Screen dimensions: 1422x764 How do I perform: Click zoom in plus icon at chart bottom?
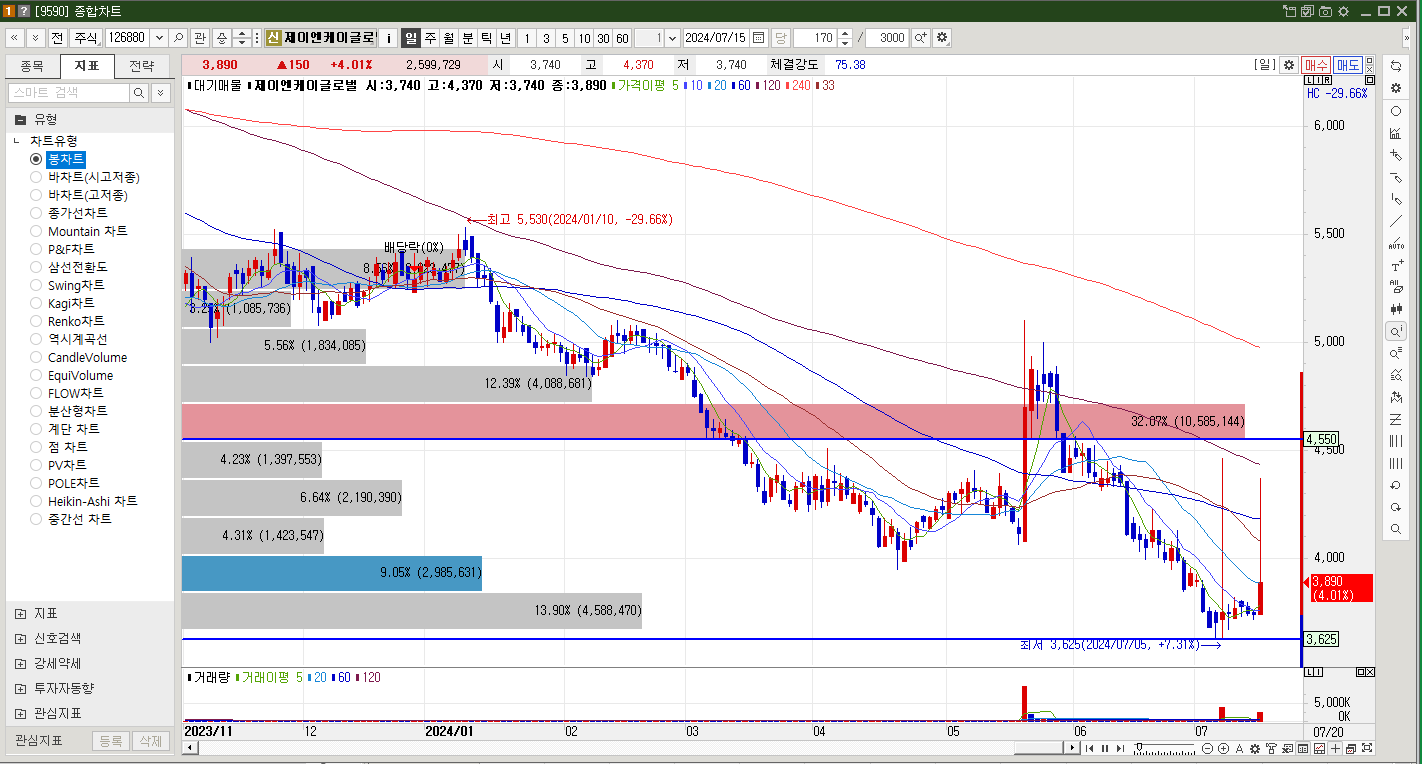pyautogui.click(x=1223, y=748)
